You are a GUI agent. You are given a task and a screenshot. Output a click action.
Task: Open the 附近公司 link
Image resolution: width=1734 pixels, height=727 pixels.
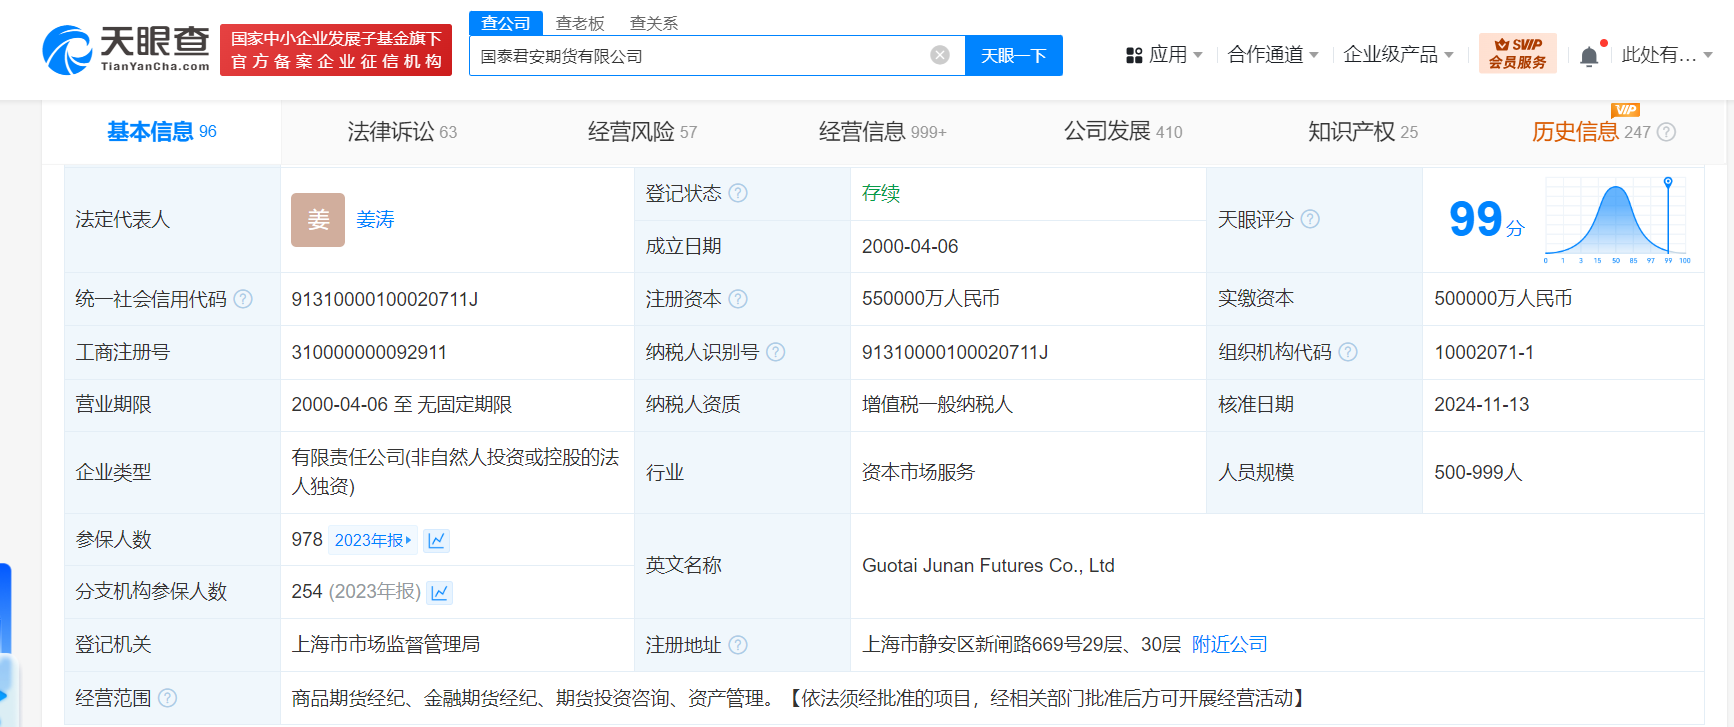coord(1229,645)
